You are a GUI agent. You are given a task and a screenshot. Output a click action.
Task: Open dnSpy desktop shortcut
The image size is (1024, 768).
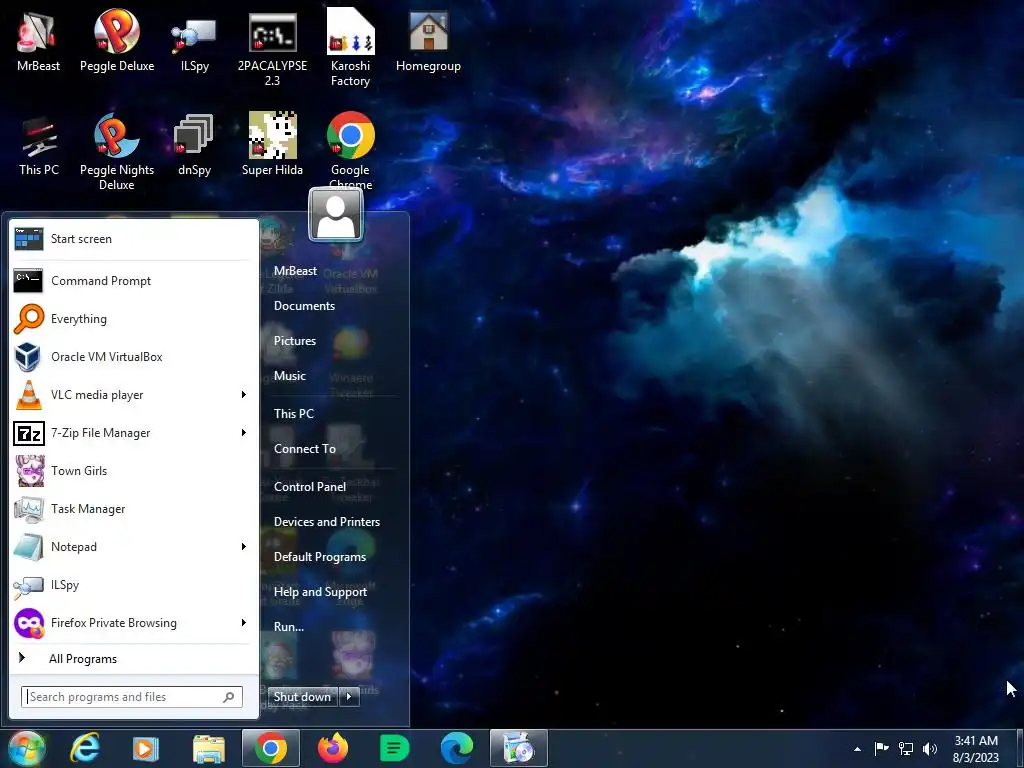coord(194,145)
